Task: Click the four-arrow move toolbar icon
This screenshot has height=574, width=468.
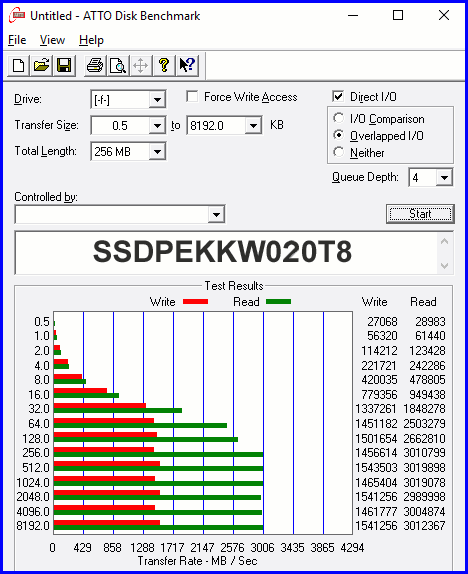Action: [141, 66]
